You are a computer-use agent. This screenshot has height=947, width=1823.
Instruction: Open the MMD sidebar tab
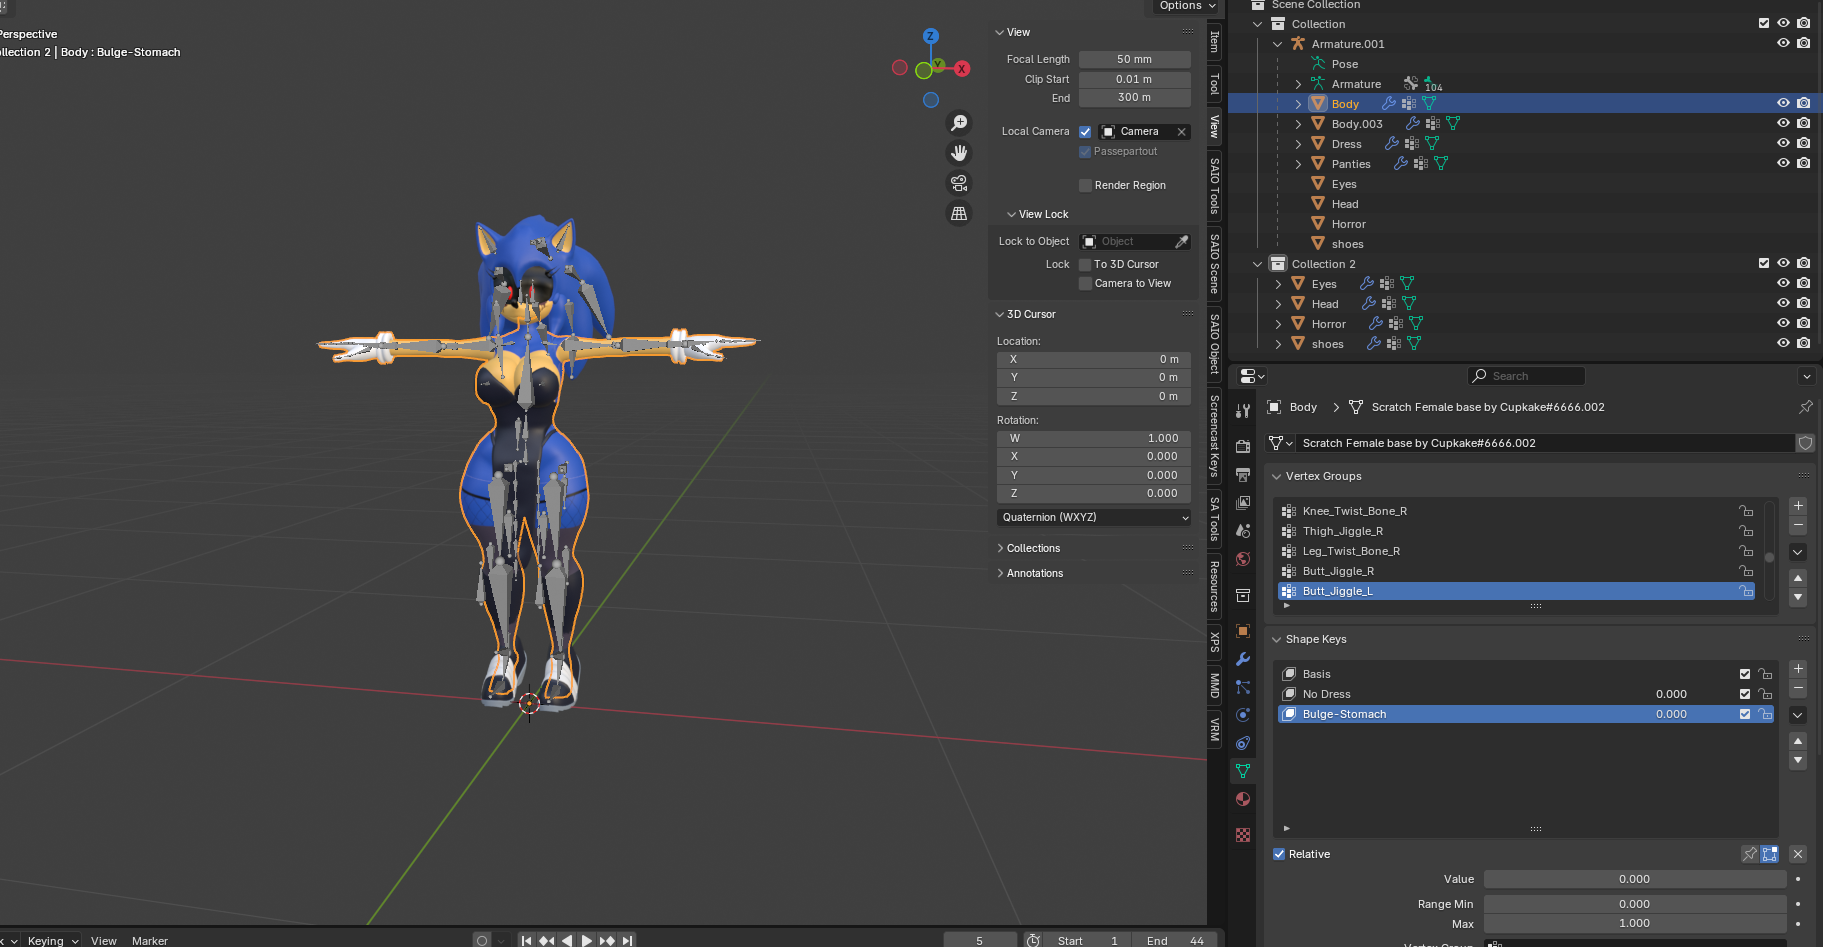[x=1215, y=685]
